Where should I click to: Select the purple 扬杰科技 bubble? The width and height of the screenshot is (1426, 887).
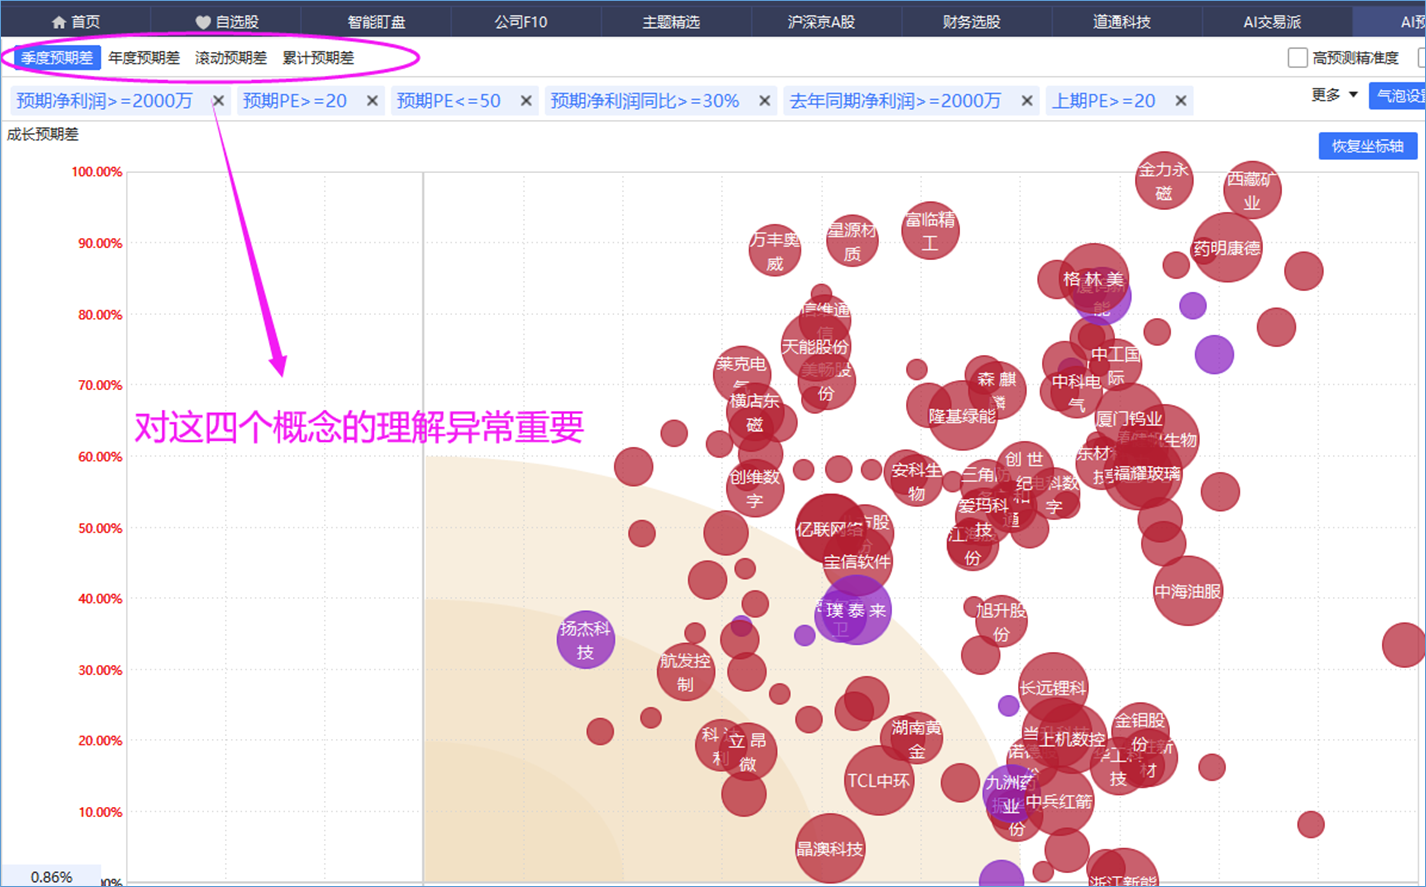pos(585,640)
